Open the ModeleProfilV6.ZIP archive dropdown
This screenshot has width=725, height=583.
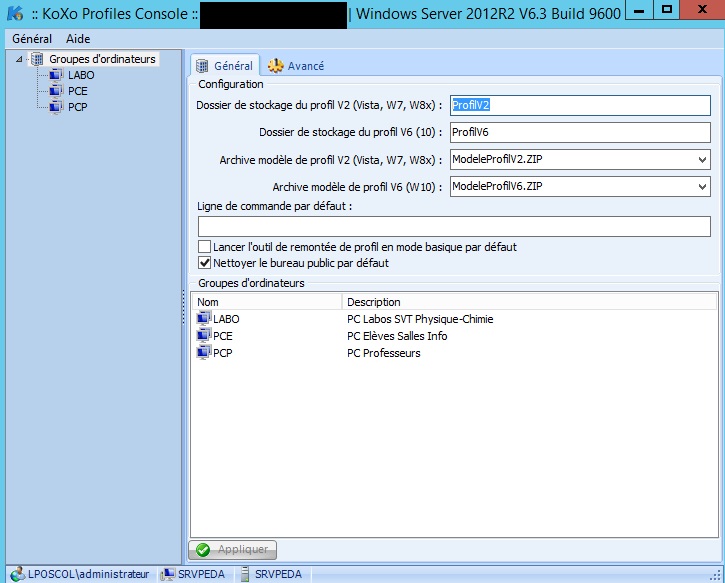point(702,187)
